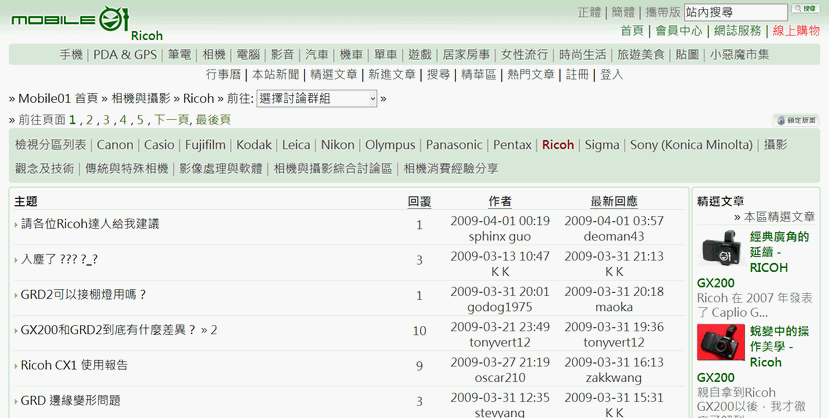Click the 登入 login link

click(612, 75)
